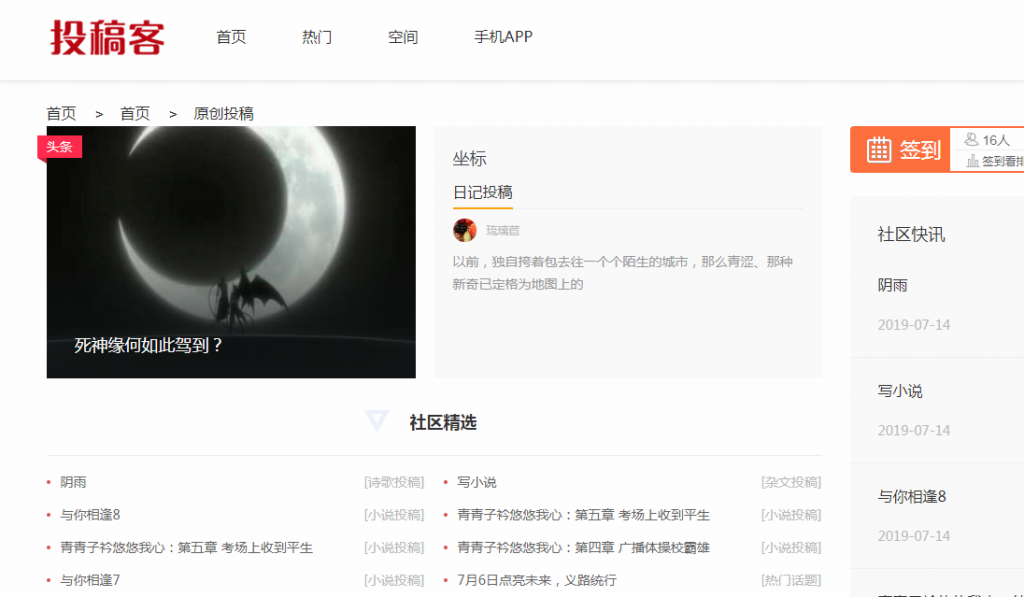
Task: Open the headline moon image thumbnail
Action: 231,252
